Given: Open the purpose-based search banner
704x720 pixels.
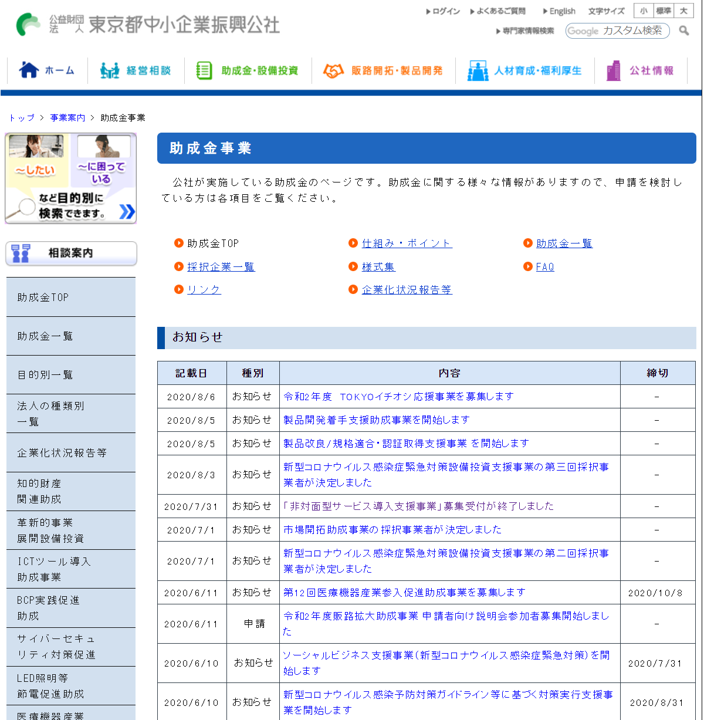Looking at the screenshot, I should pyautogui.click(x=71, y=178).
